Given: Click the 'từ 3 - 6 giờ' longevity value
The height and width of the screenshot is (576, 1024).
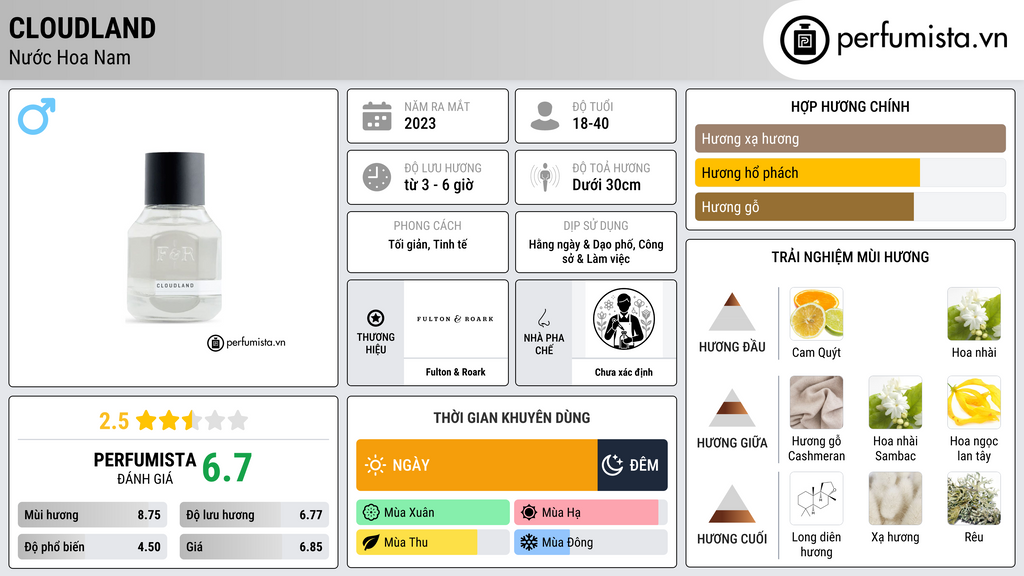Looking at the screenshot, I should [438, 185].
